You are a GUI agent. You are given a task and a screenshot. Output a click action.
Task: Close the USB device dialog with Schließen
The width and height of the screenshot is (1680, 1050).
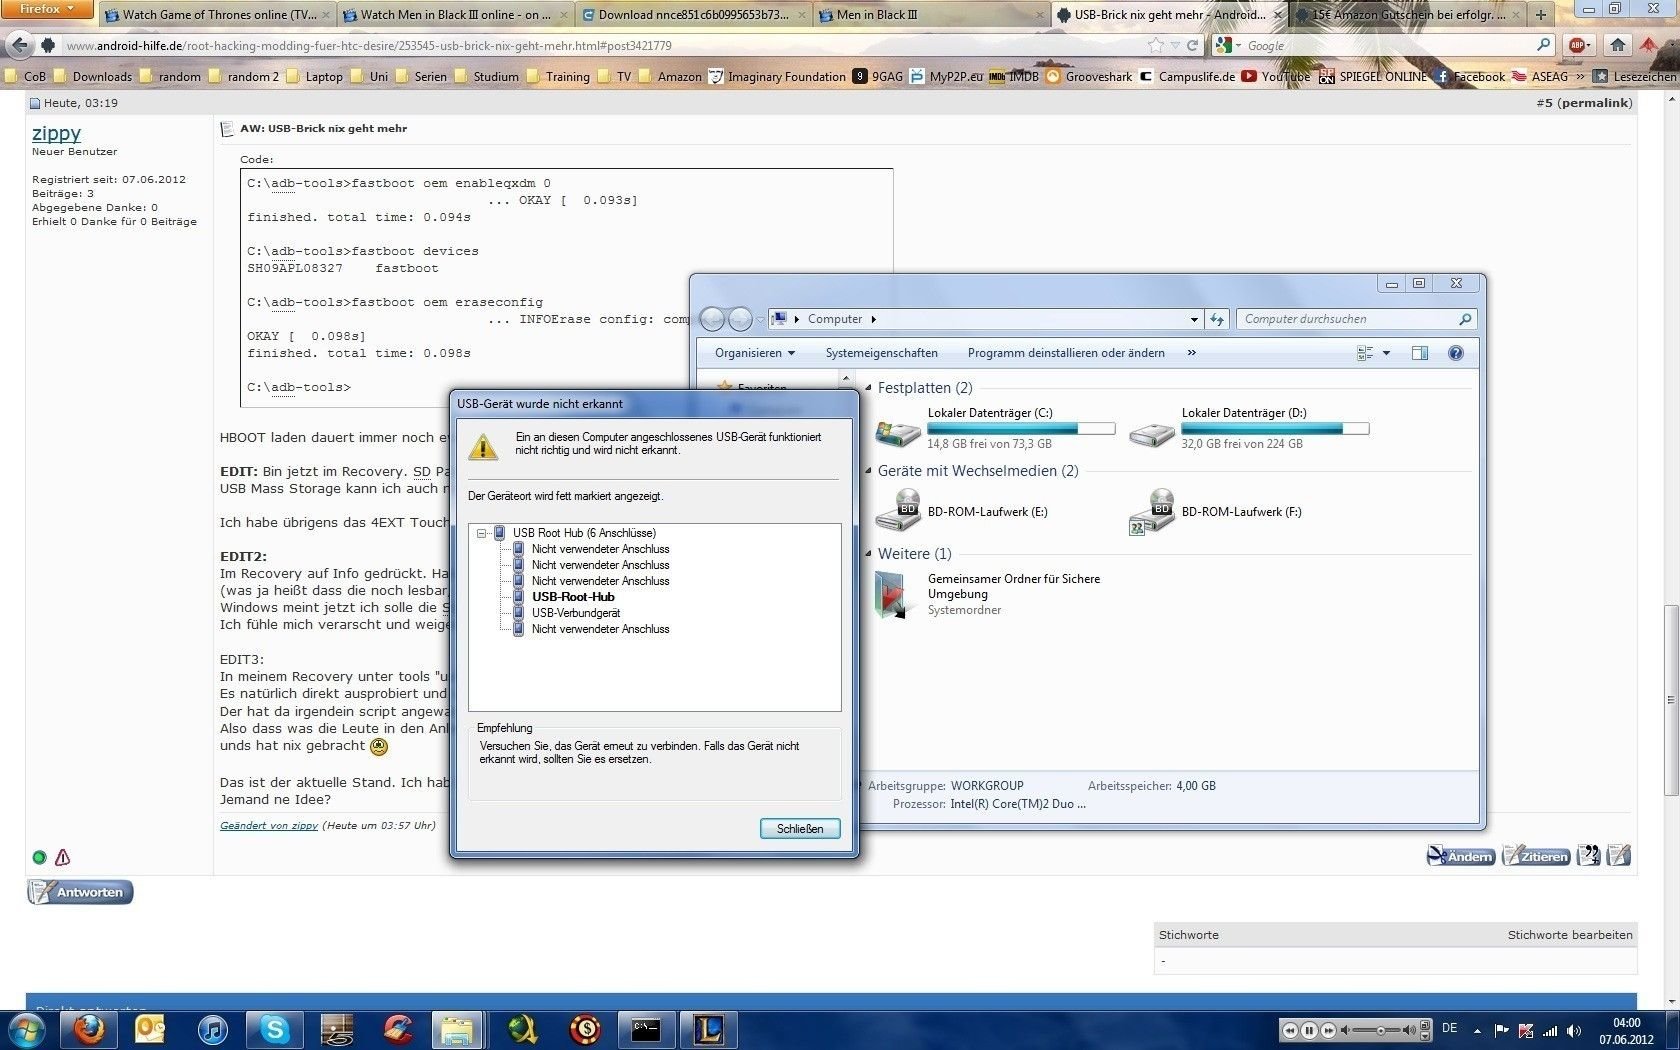(x=800, y=829)
